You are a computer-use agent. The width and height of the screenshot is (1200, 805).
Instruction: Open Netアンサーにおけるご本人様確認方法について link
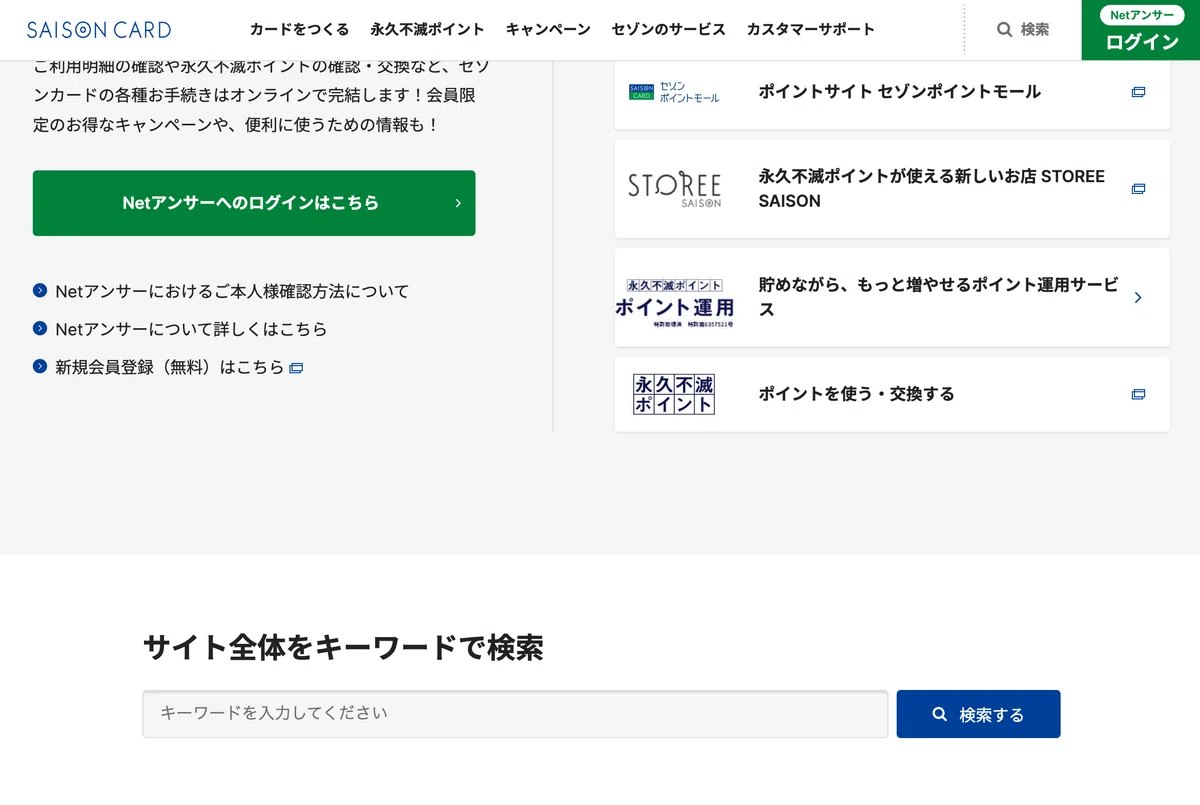tap(232, 291)
